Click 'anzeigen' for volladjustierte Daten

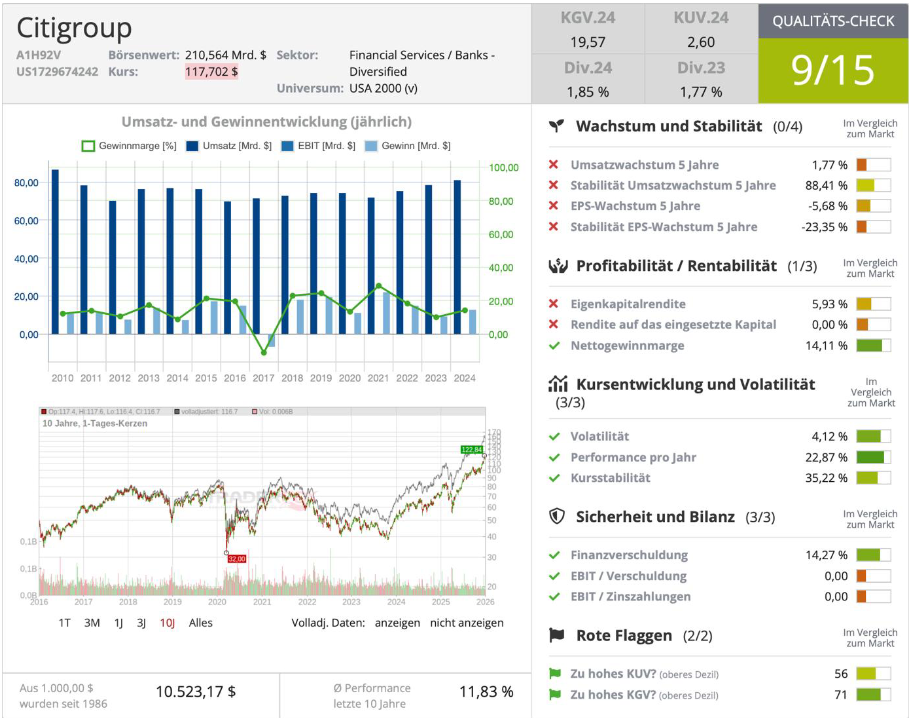(396, 621)
